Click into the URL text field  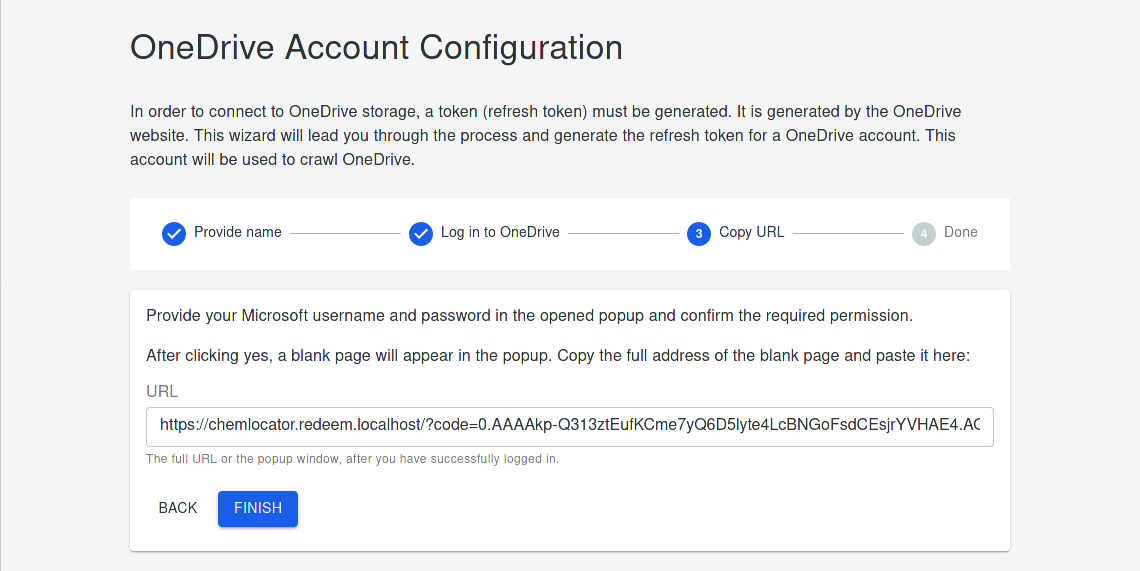click(569, 425)
